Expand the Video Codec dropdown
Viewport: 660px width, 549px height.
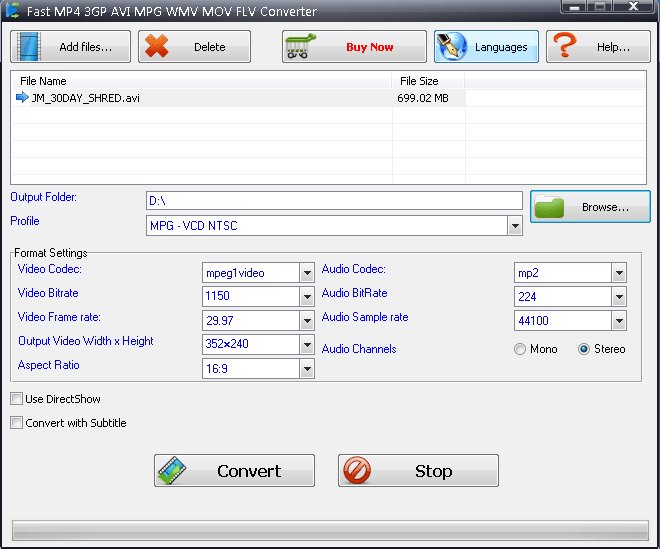pos(307,273)
